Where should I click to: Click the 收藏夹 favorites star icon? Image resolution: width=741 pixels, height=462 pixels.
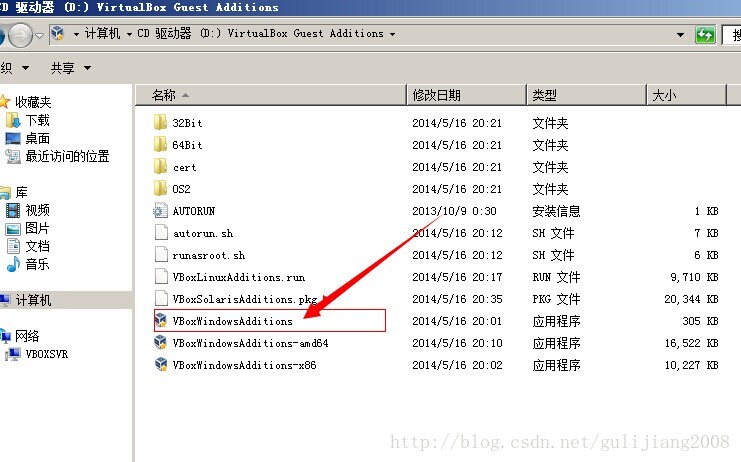coord(5,102)
